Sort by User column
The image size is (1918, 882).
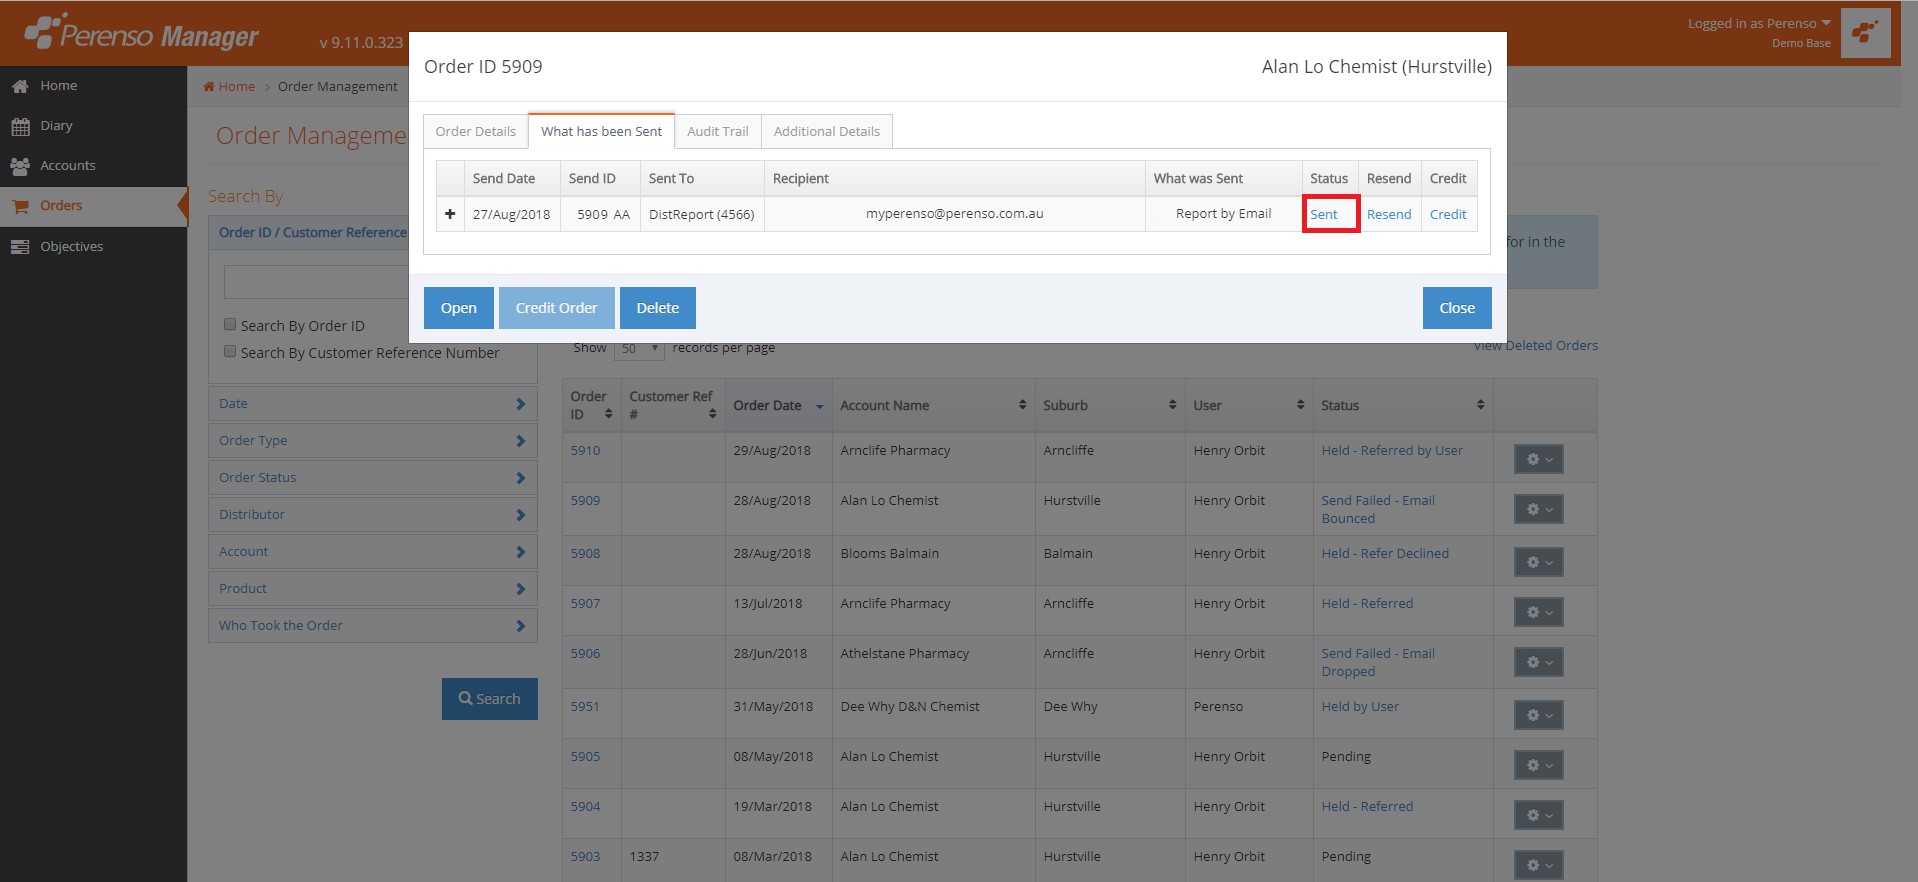coord(1249,405)
